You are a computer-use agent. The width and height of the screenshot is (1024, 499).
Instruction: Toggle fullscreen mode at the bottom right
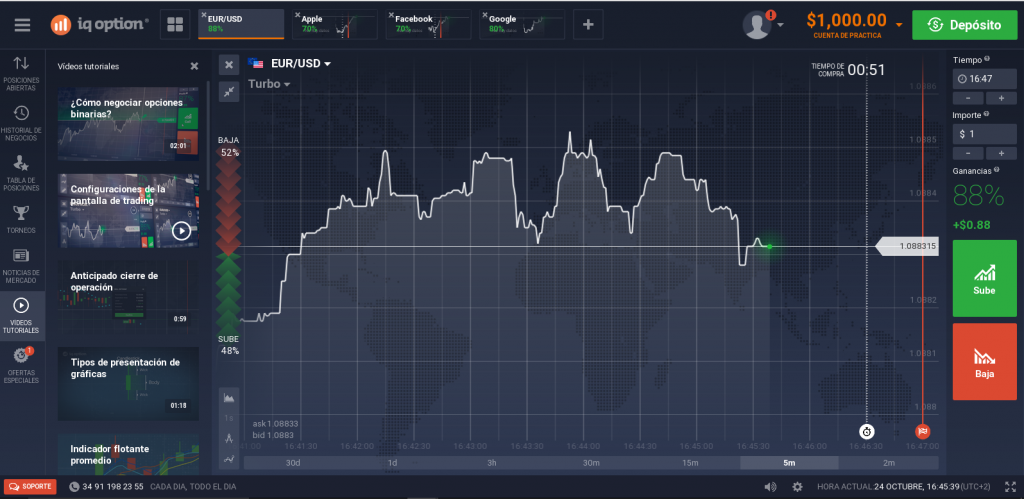[1010, 487]
